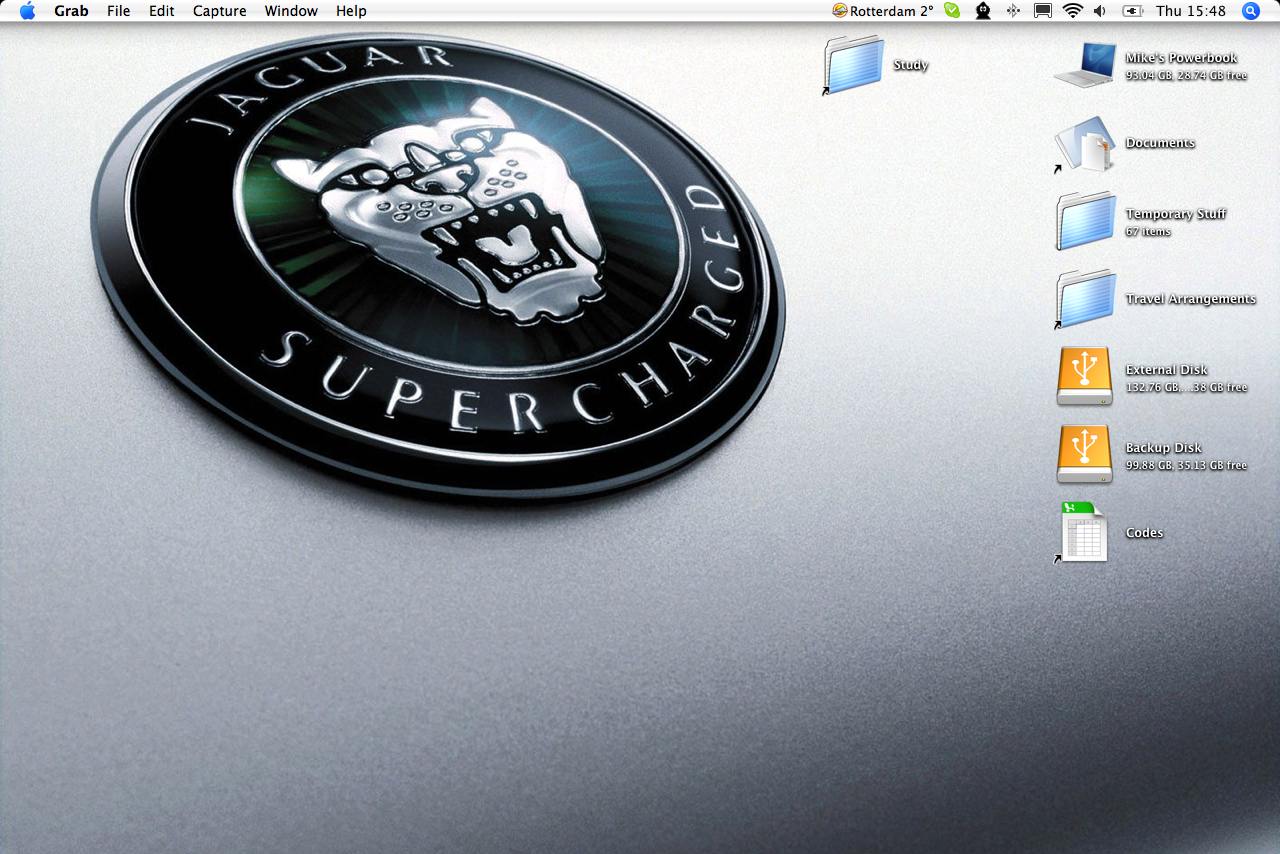Screen dimensions: 1280x854
Task: Open the Edit menu
Action: click(161, 11)
